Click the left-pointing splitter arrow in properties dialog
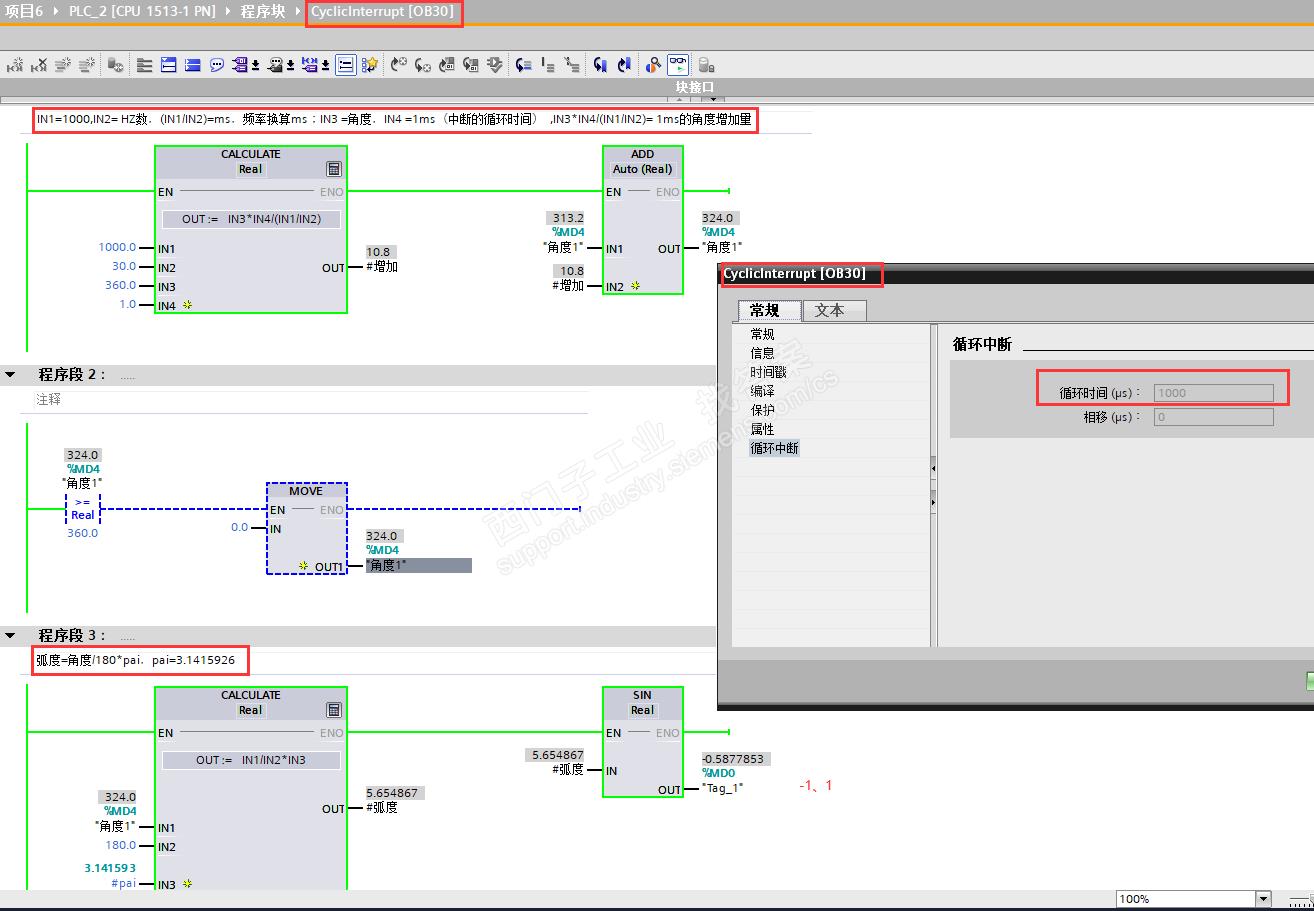Viewport: 1314px width, 911px height. pos(933,468)
